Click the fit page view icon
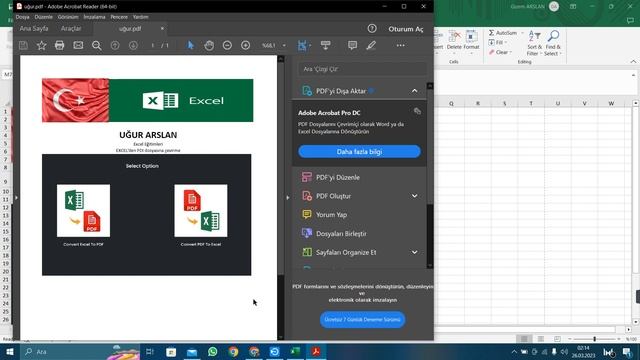 [x=302, y=45]
